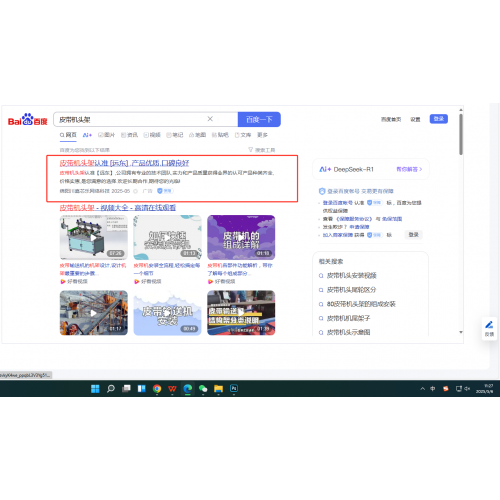
Task: Open the 皮带机头架 - 视频大全 result title
Action: 118,208
